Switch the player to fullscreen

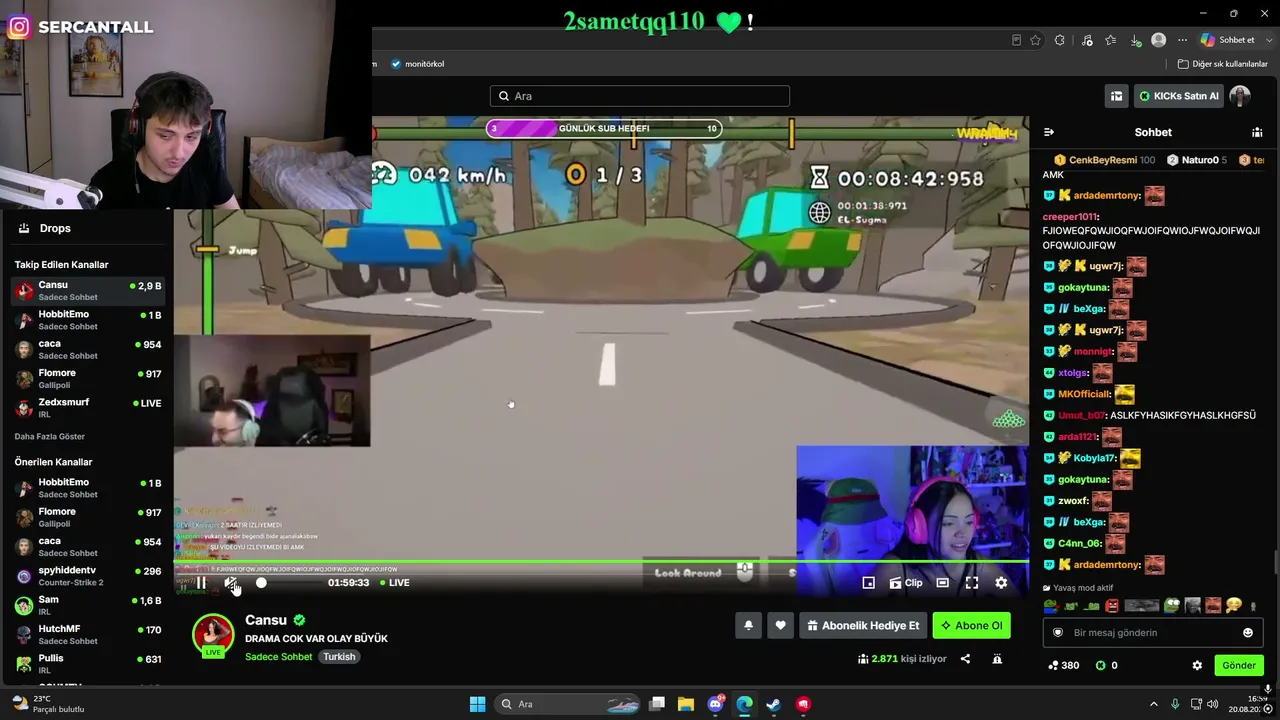point(971,583)
